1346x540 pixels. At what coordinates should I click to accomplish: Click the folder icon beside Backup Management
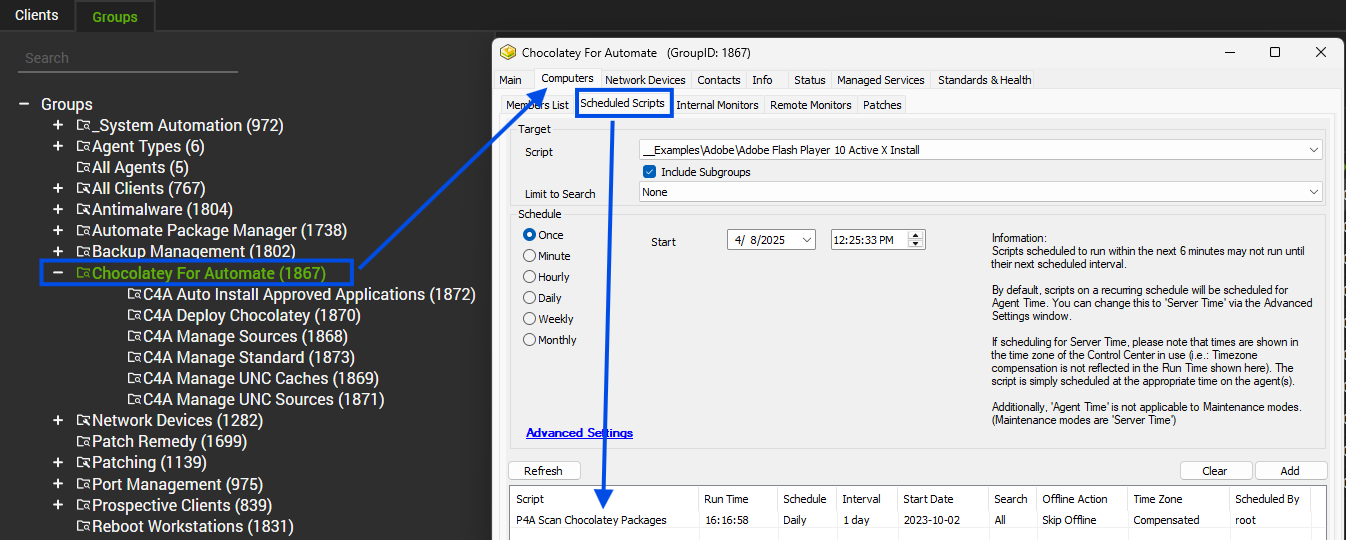pyautogui.click(x=84, y=252)
